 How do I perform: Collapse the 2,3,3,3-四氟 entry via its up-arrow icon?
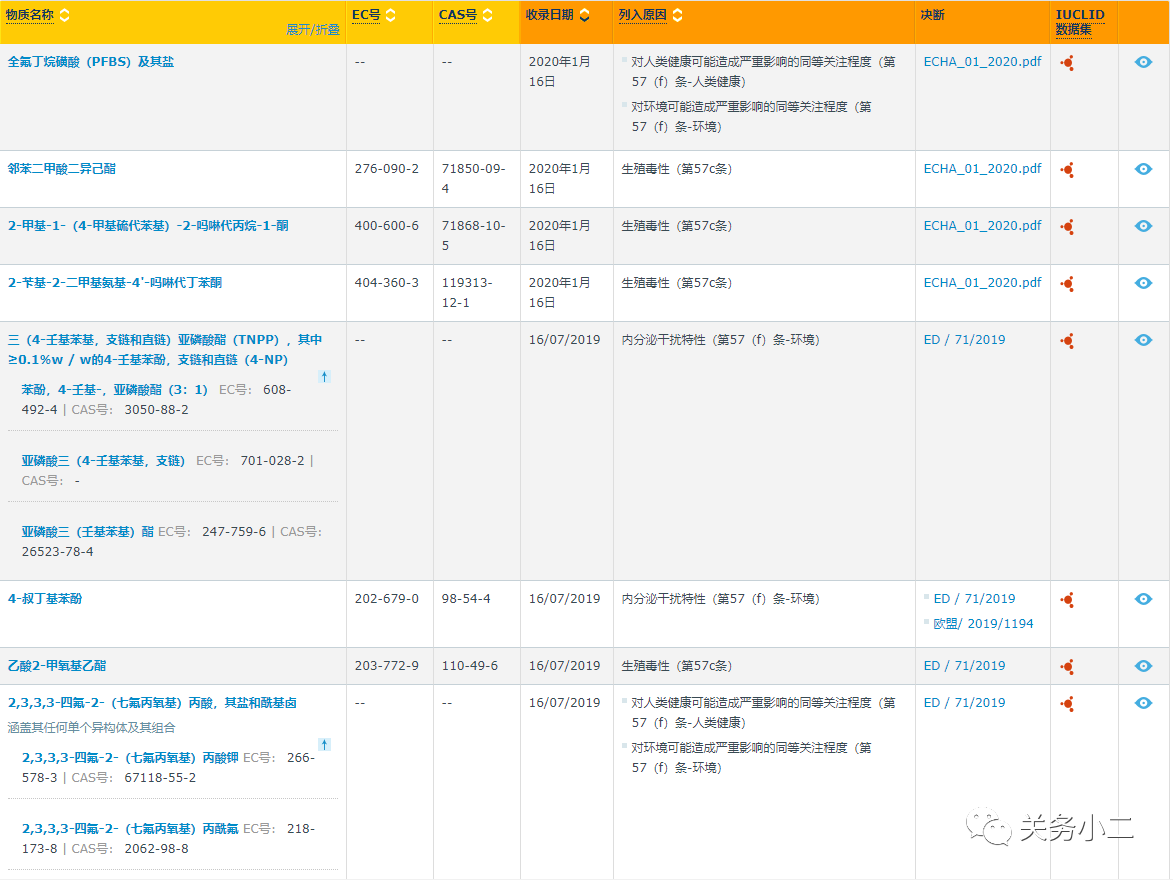(323, 744)
